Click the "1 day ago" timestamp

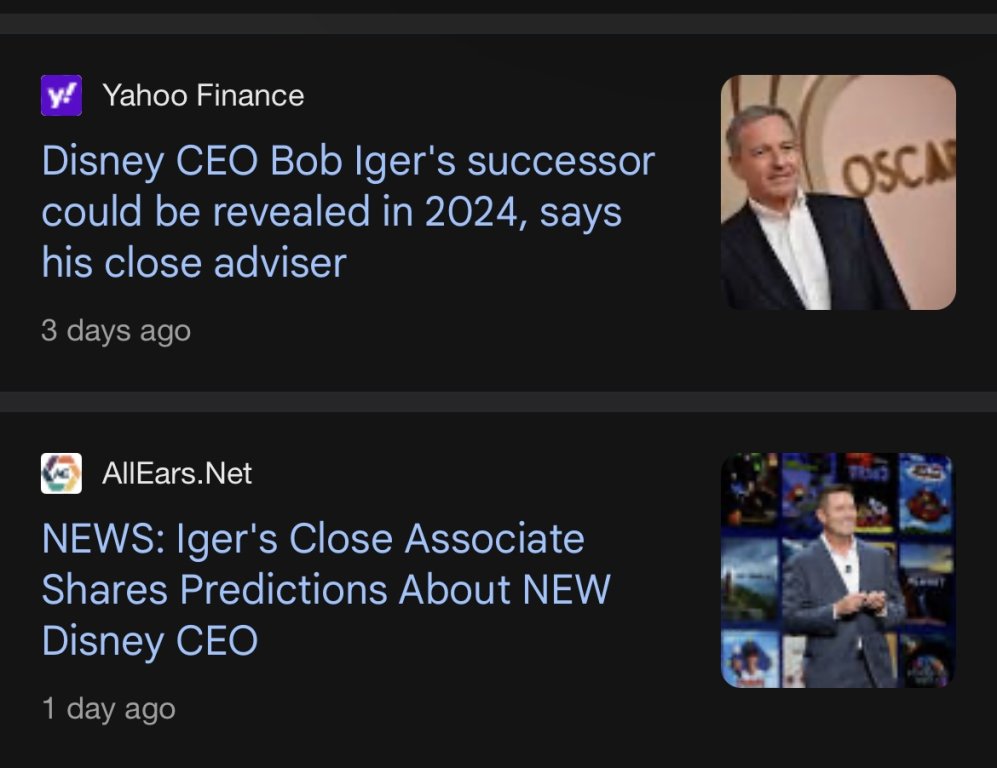point(108,709)
